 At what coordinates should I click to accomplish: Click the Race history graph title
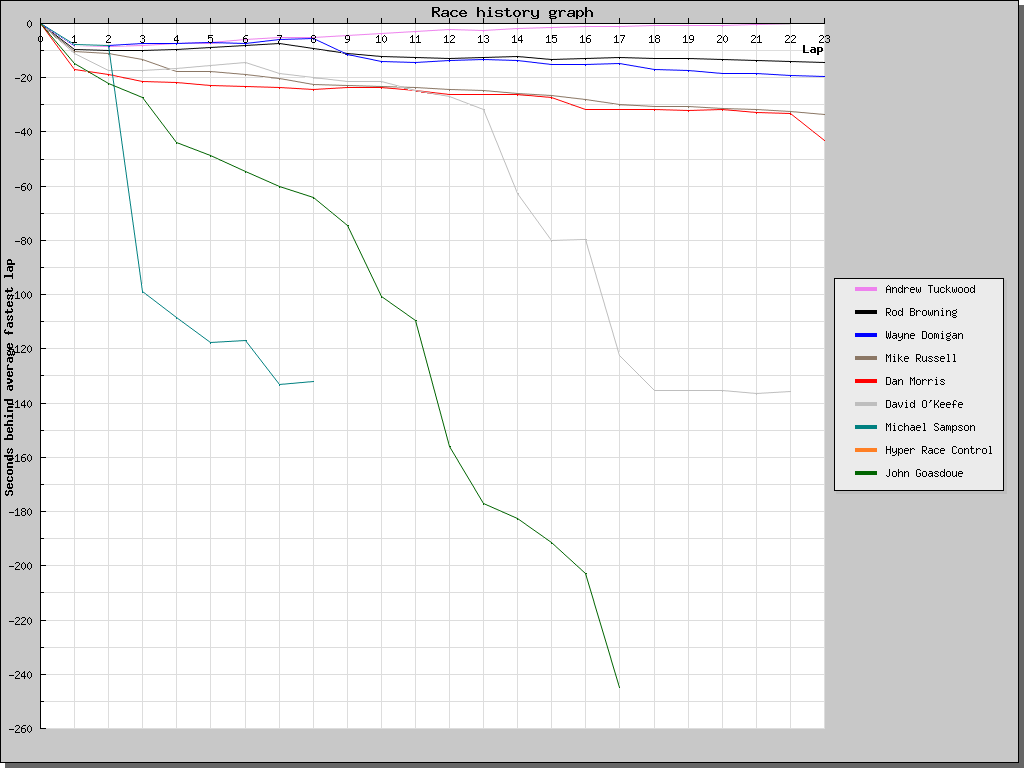(512, 12)
